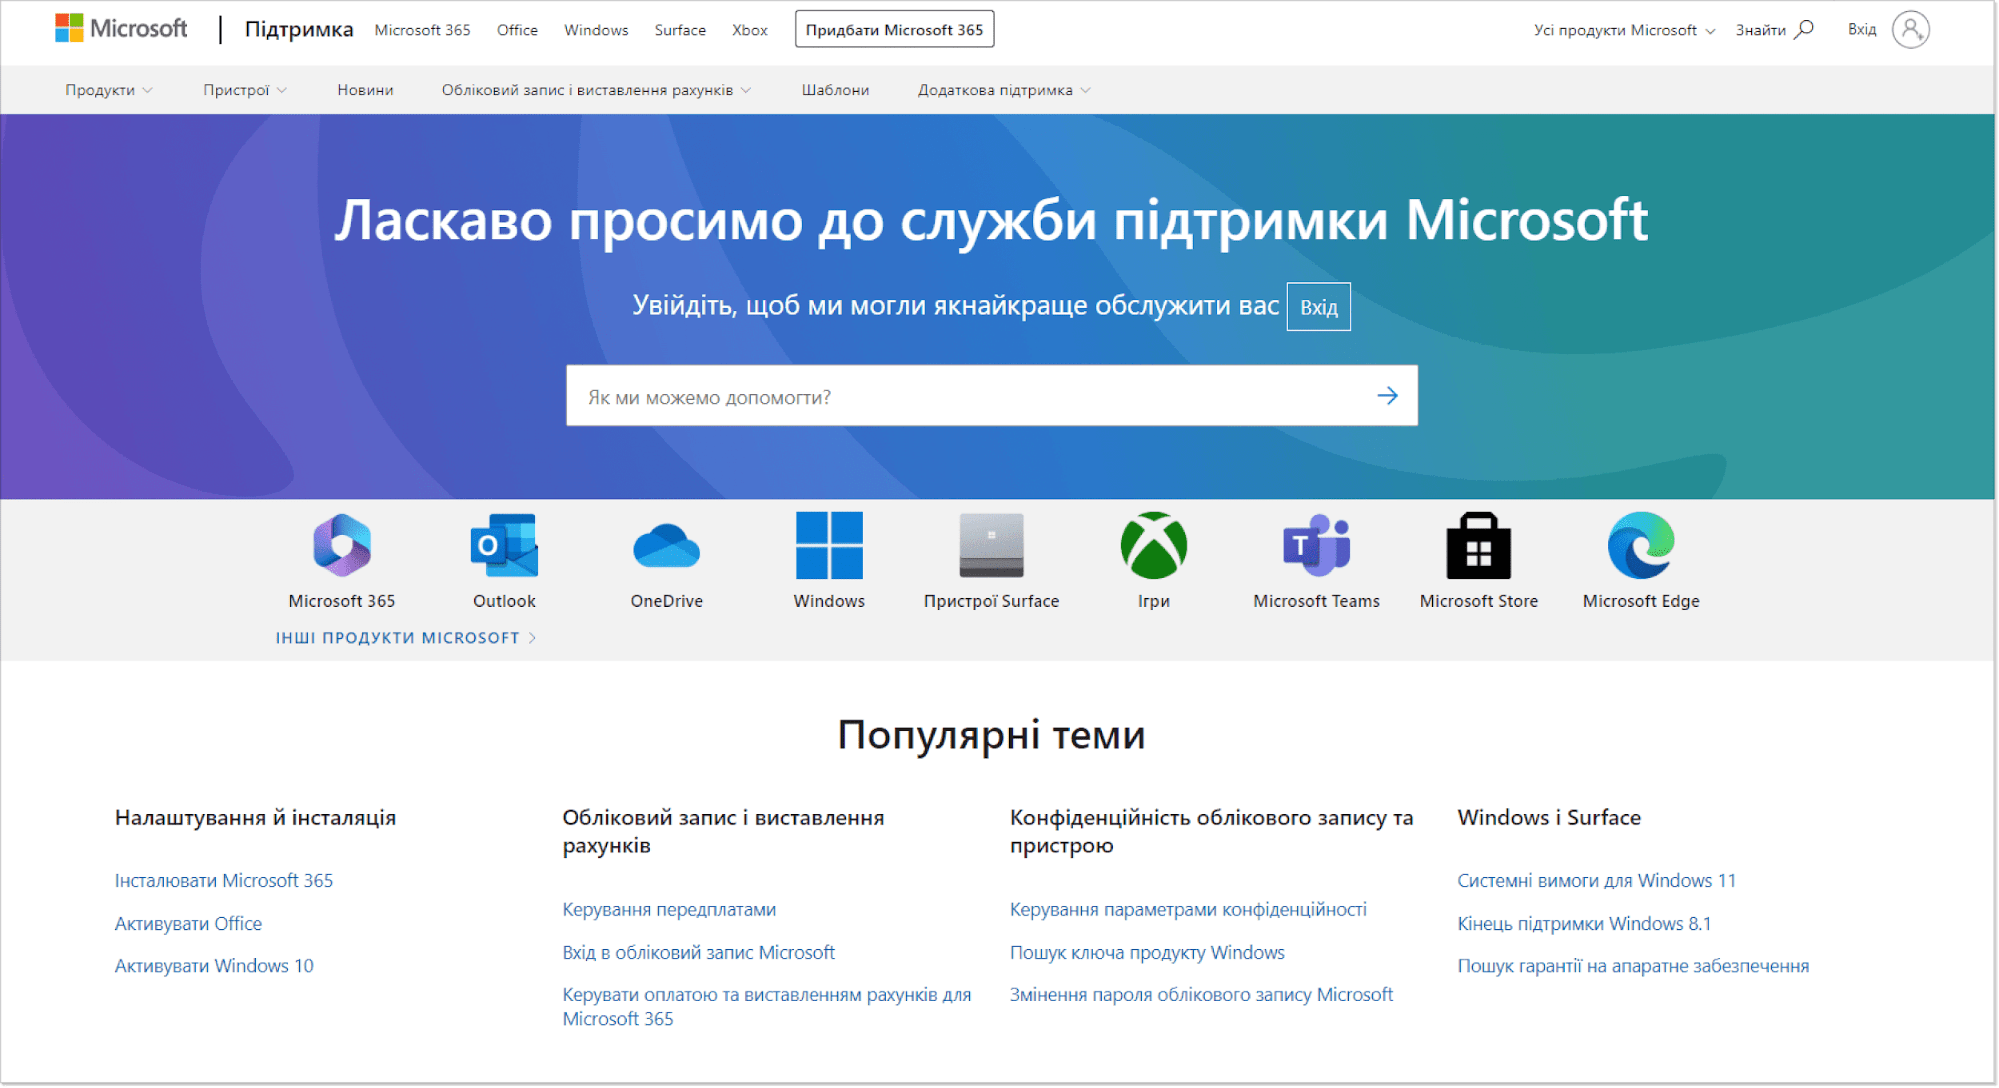Expand Усі продукти Microsoft dropdown
1999x1088 pixels.
(x=1624, y=30)
